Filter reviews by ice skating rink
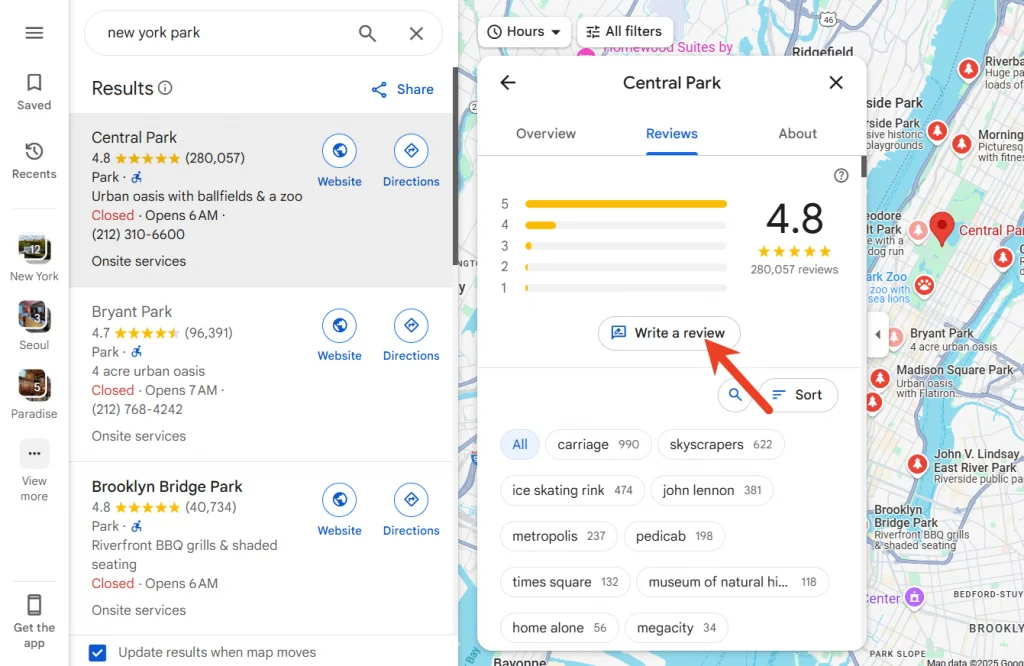 pyautogui.click(x=572, y=490)
